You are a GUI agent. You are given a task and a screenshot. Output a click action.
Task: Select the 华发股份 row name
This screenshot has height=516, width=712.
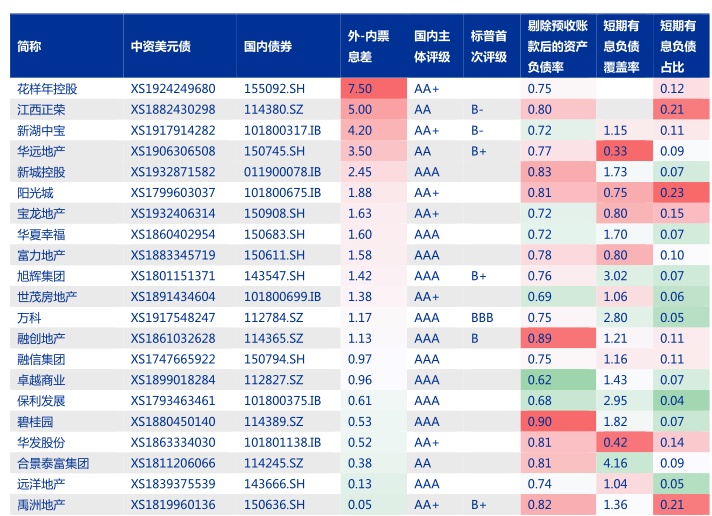click(41, 442)
